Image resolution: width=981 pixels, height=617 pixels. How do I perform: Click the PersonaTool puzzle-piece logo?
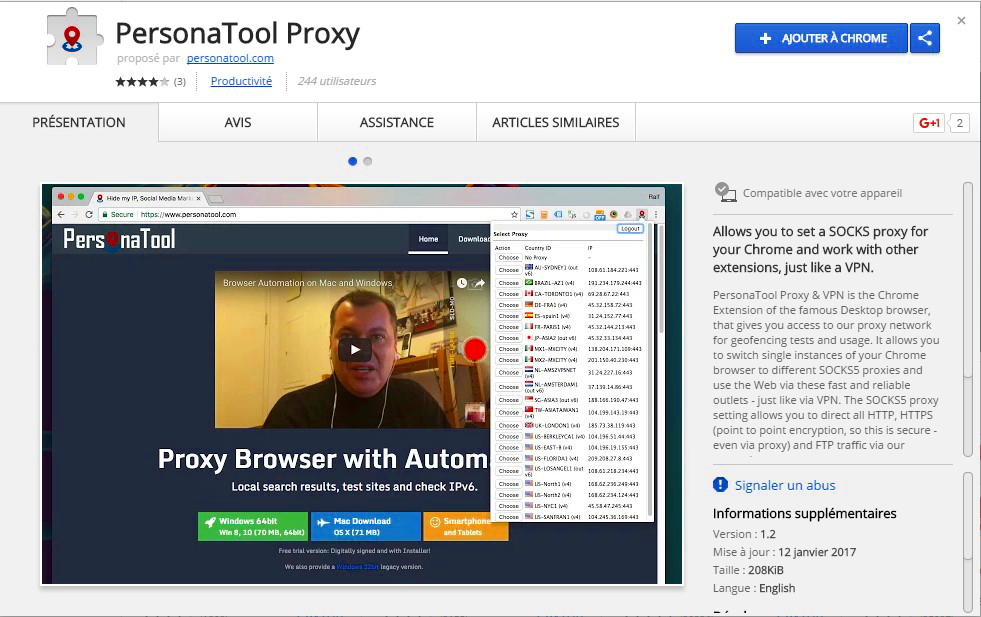pyautogui.click(x=70, y=36)
